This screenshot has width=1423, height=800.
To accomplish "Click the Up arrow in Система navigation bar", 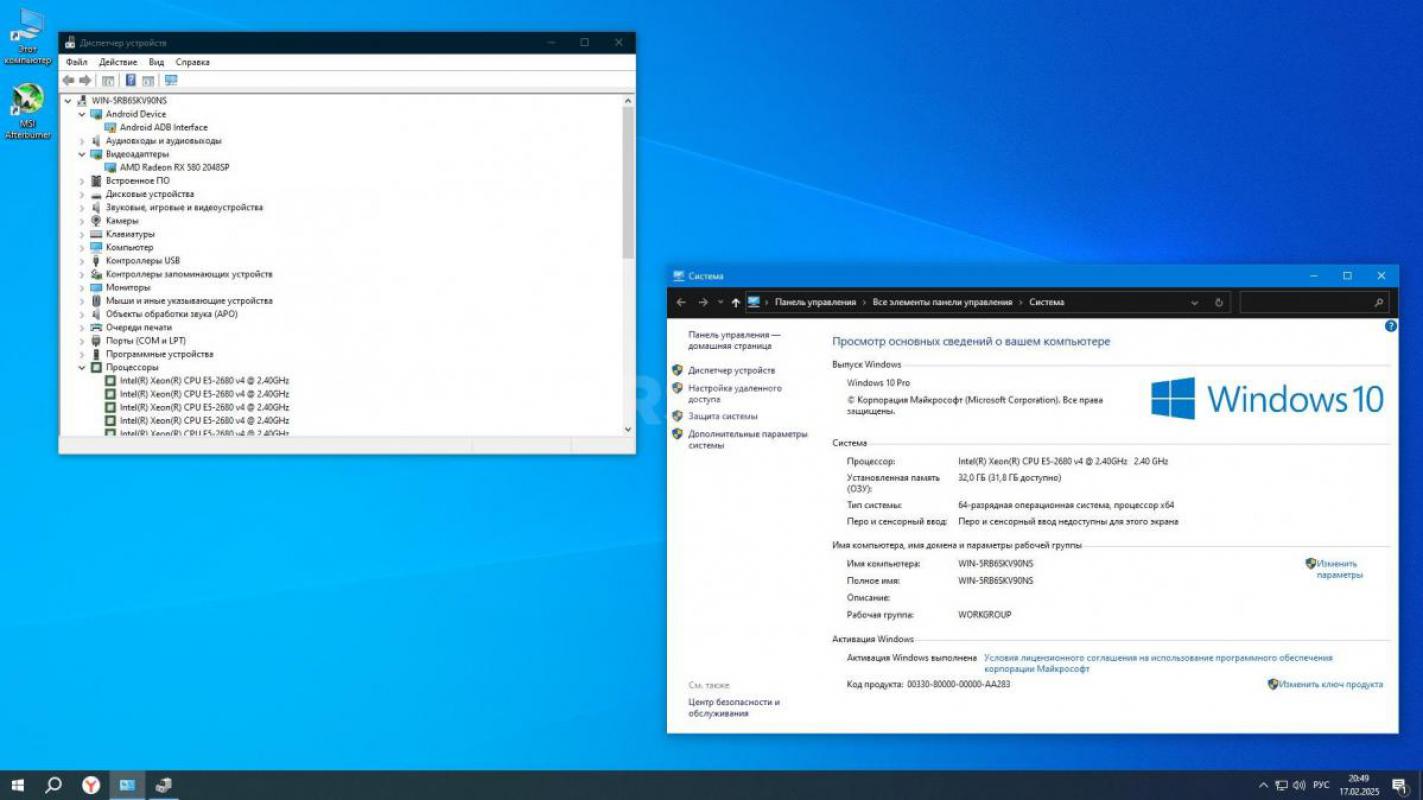I will [736, 302].
